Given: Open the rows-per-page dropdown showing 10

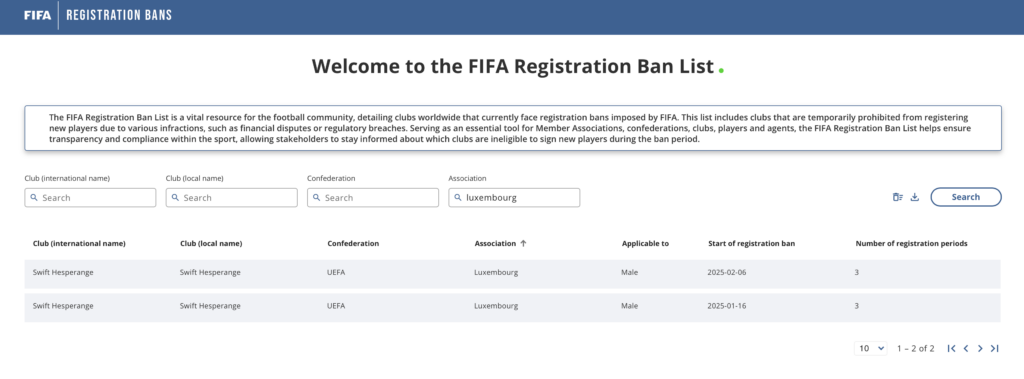Looking at the screenshot, I should pos(871,348).
